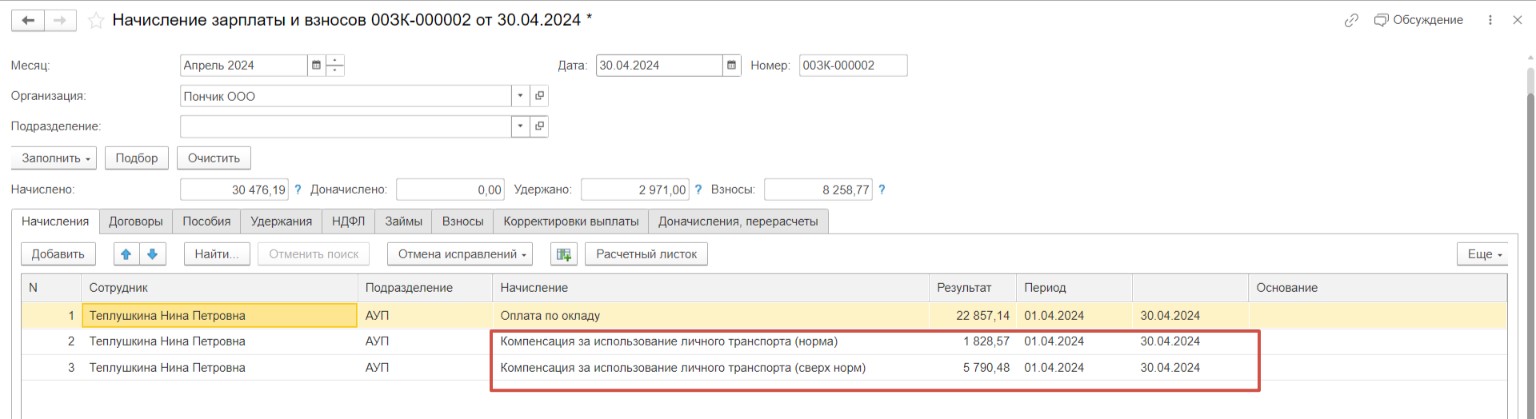Screen dimensions: 1536x419
Task: Move row up with blue arrow
Action: pos(126,255)
